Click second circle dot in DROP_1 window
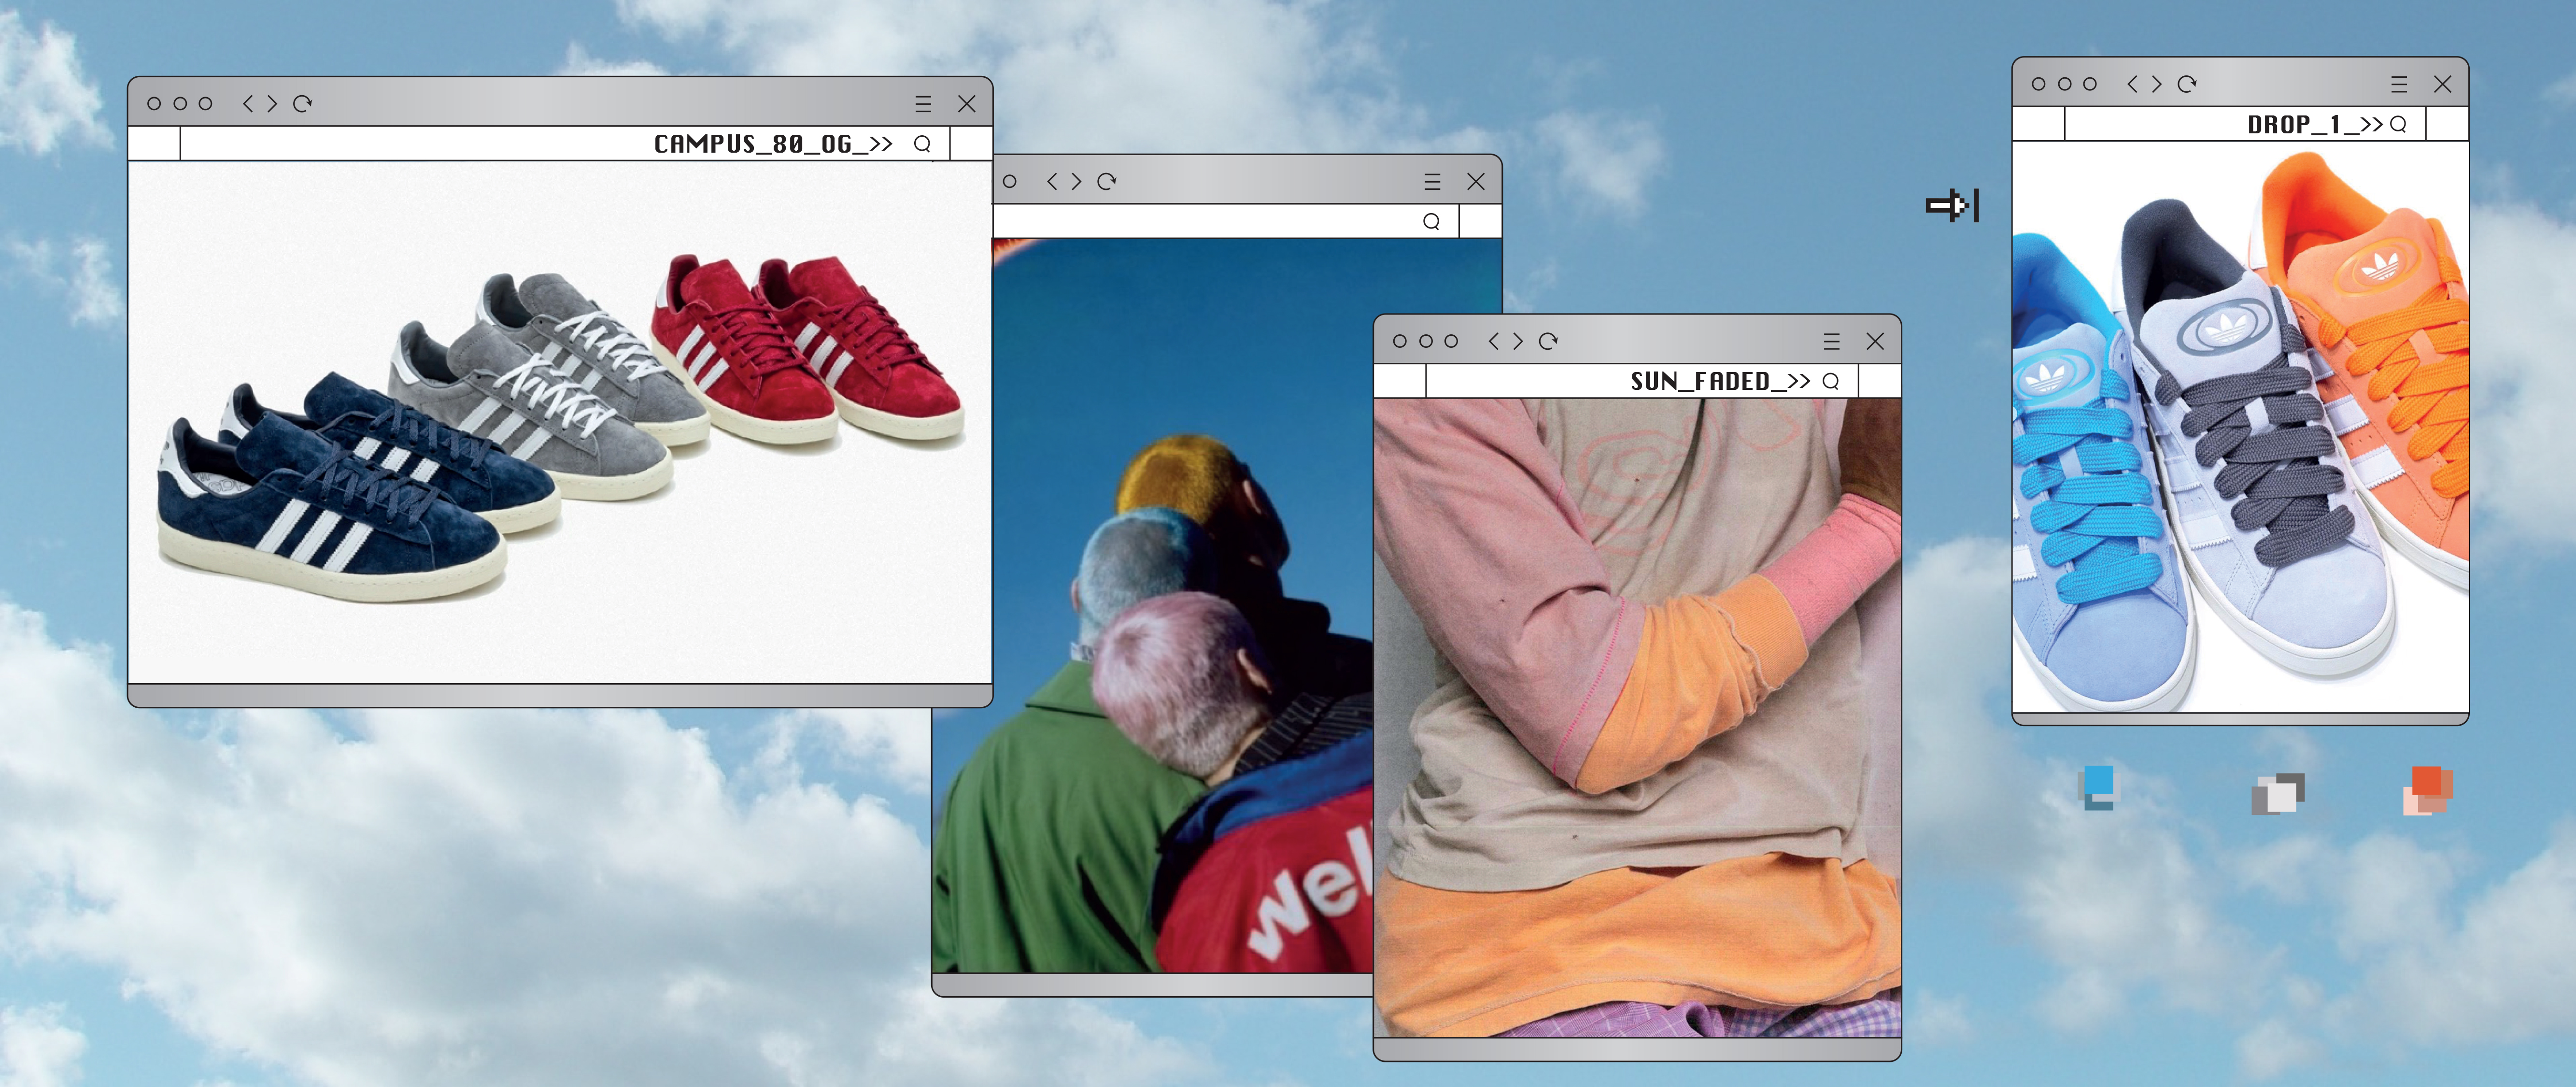2576x1087 pixels. [2065, 85]
